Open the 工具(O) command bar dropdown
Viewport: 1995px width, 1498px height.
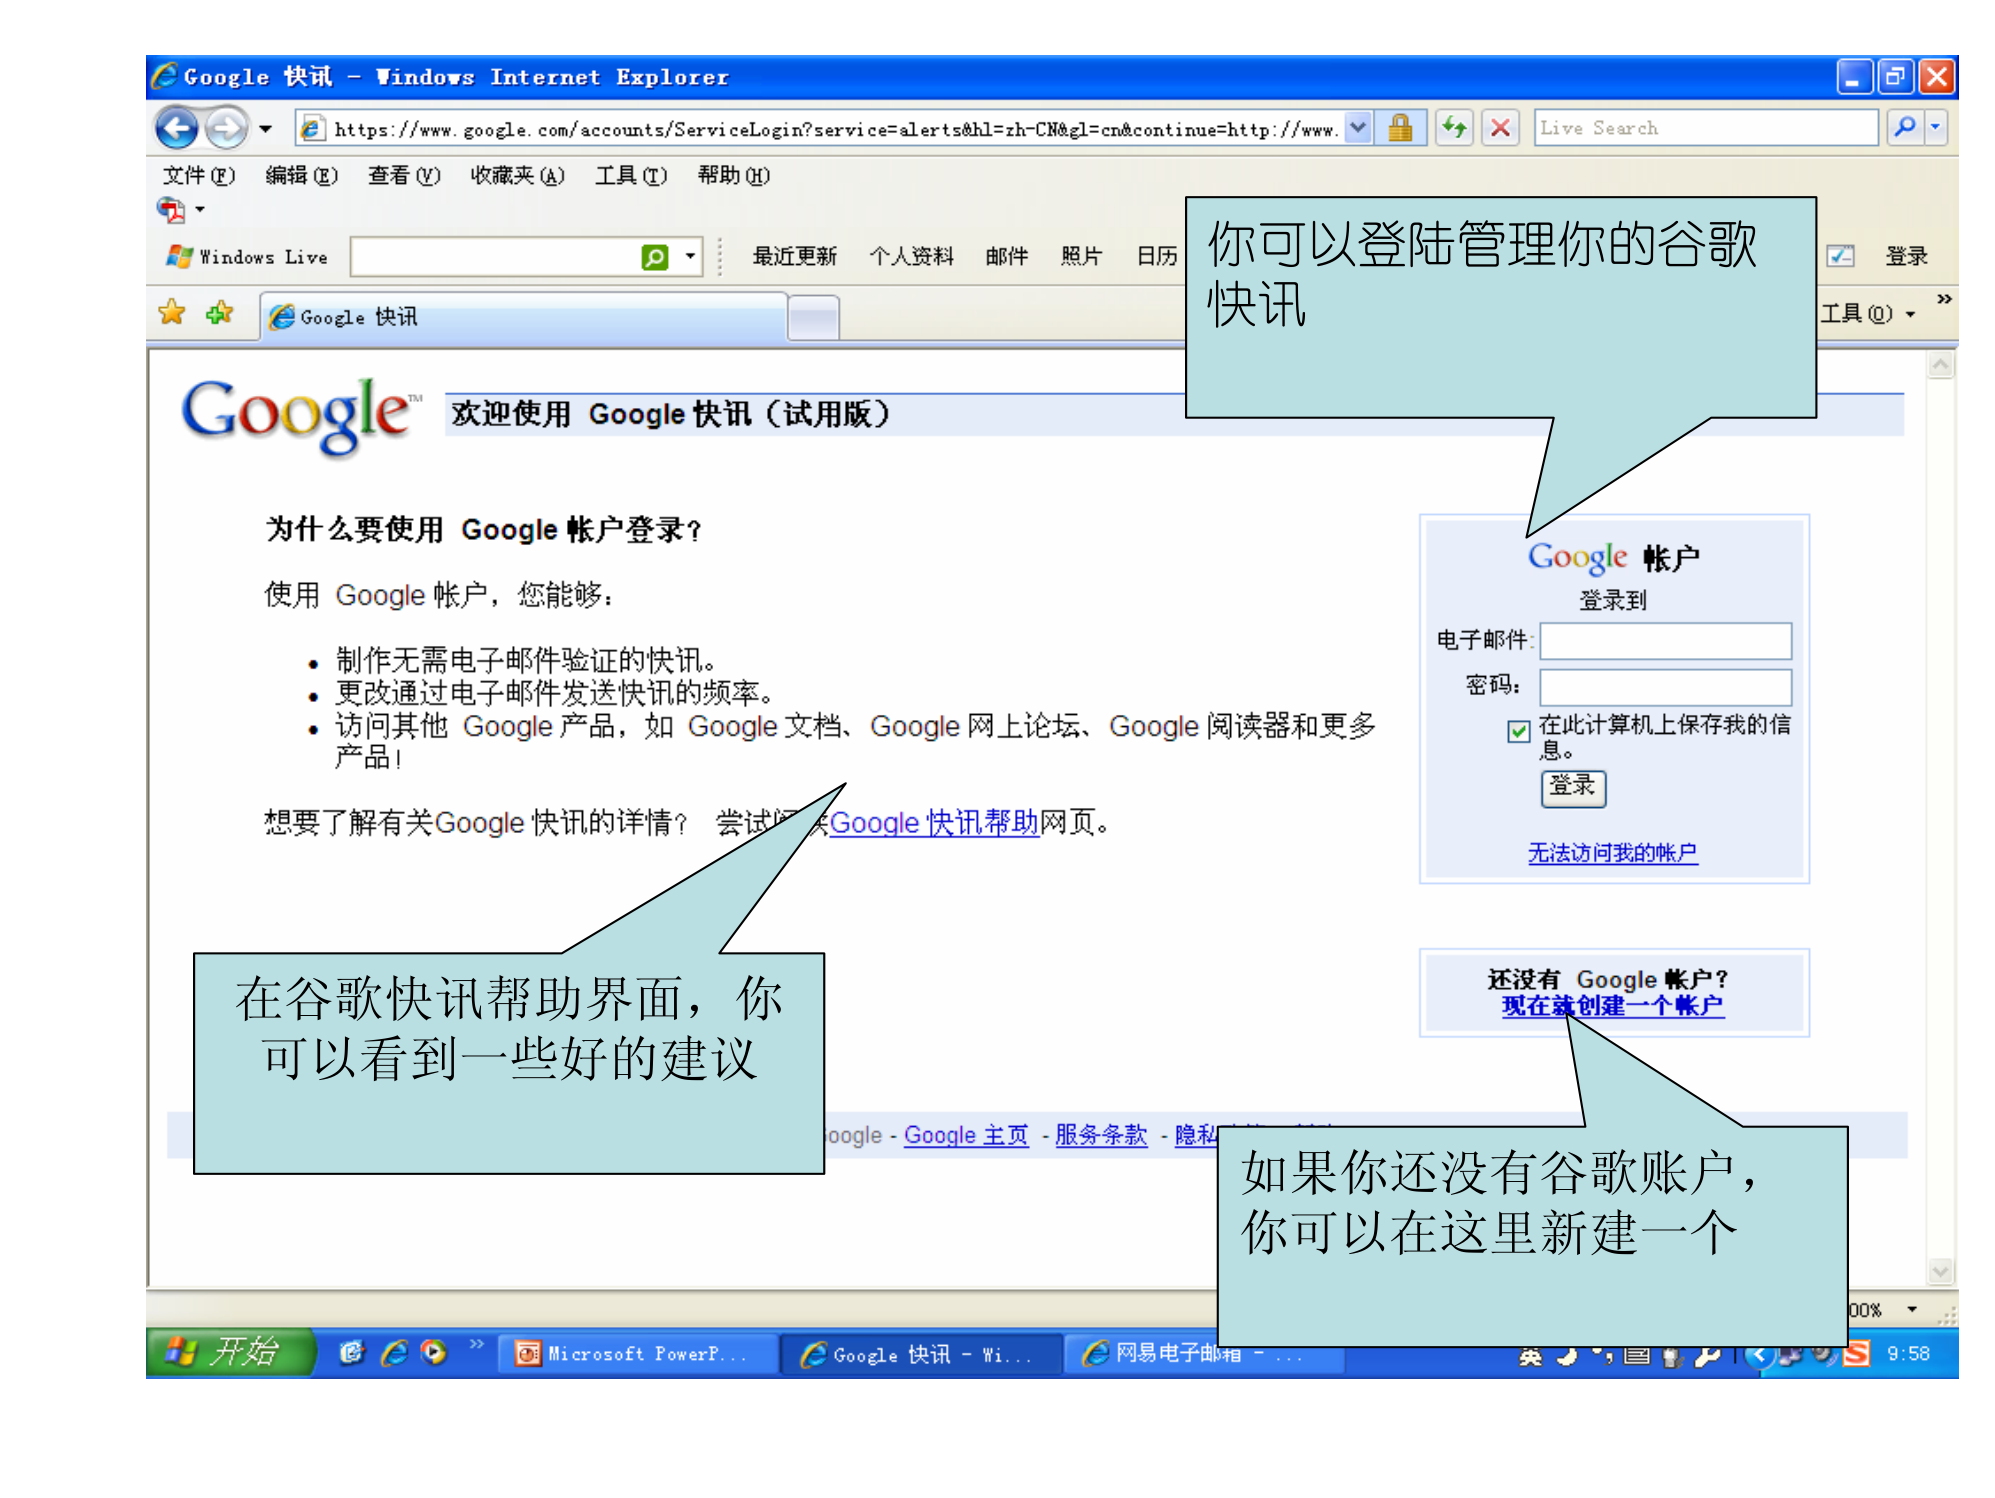(1868, 314)
